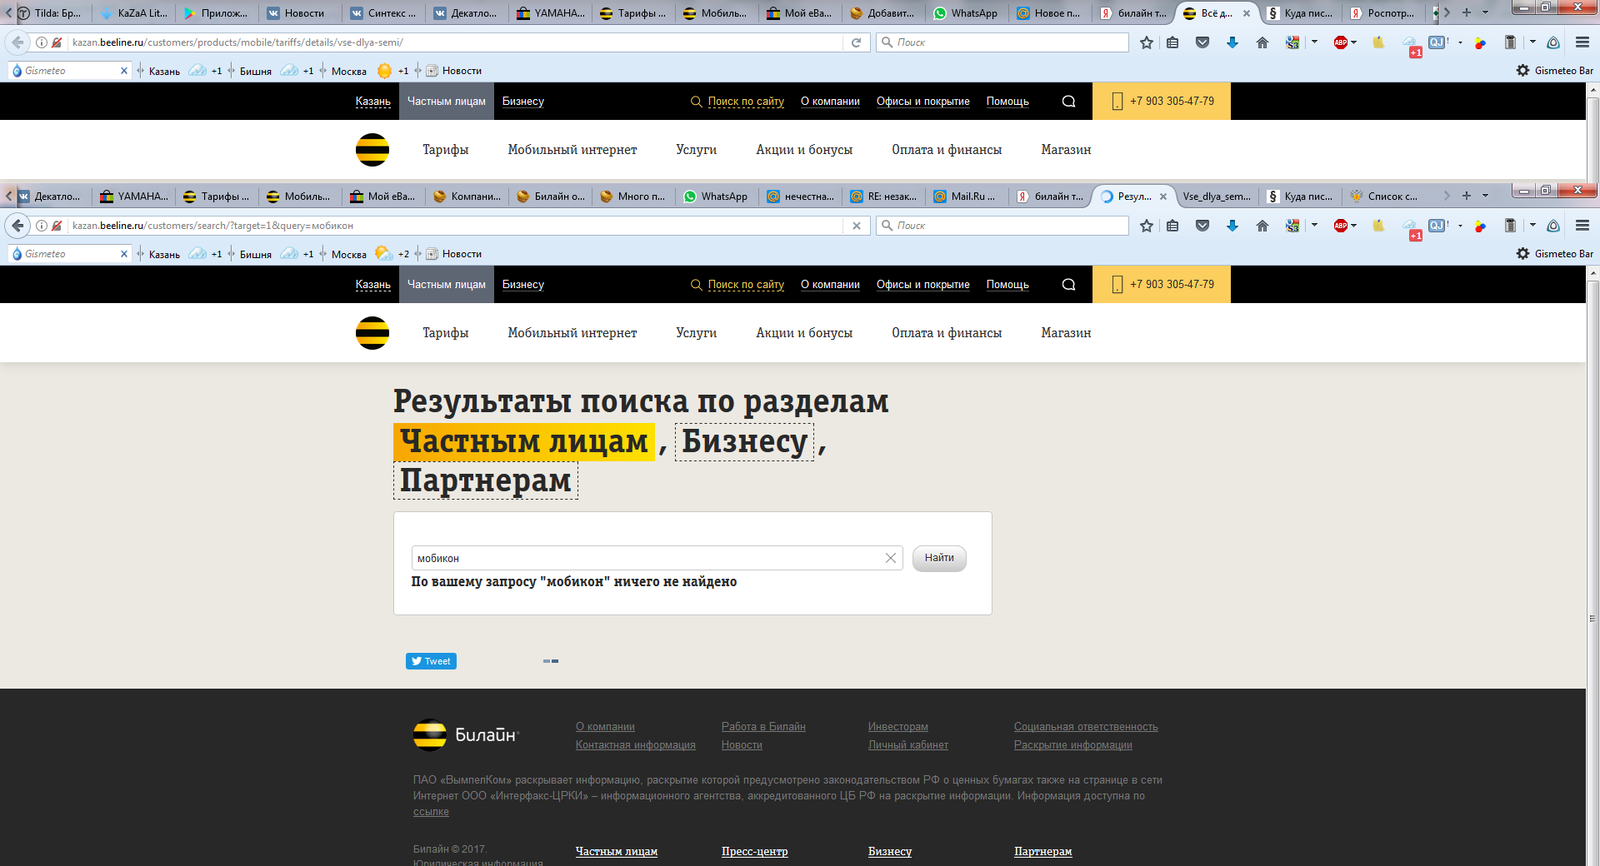Click site info icon in lower window address bar
The height and width of the screenshot is (866, 1600).
[x=41, y=226]
